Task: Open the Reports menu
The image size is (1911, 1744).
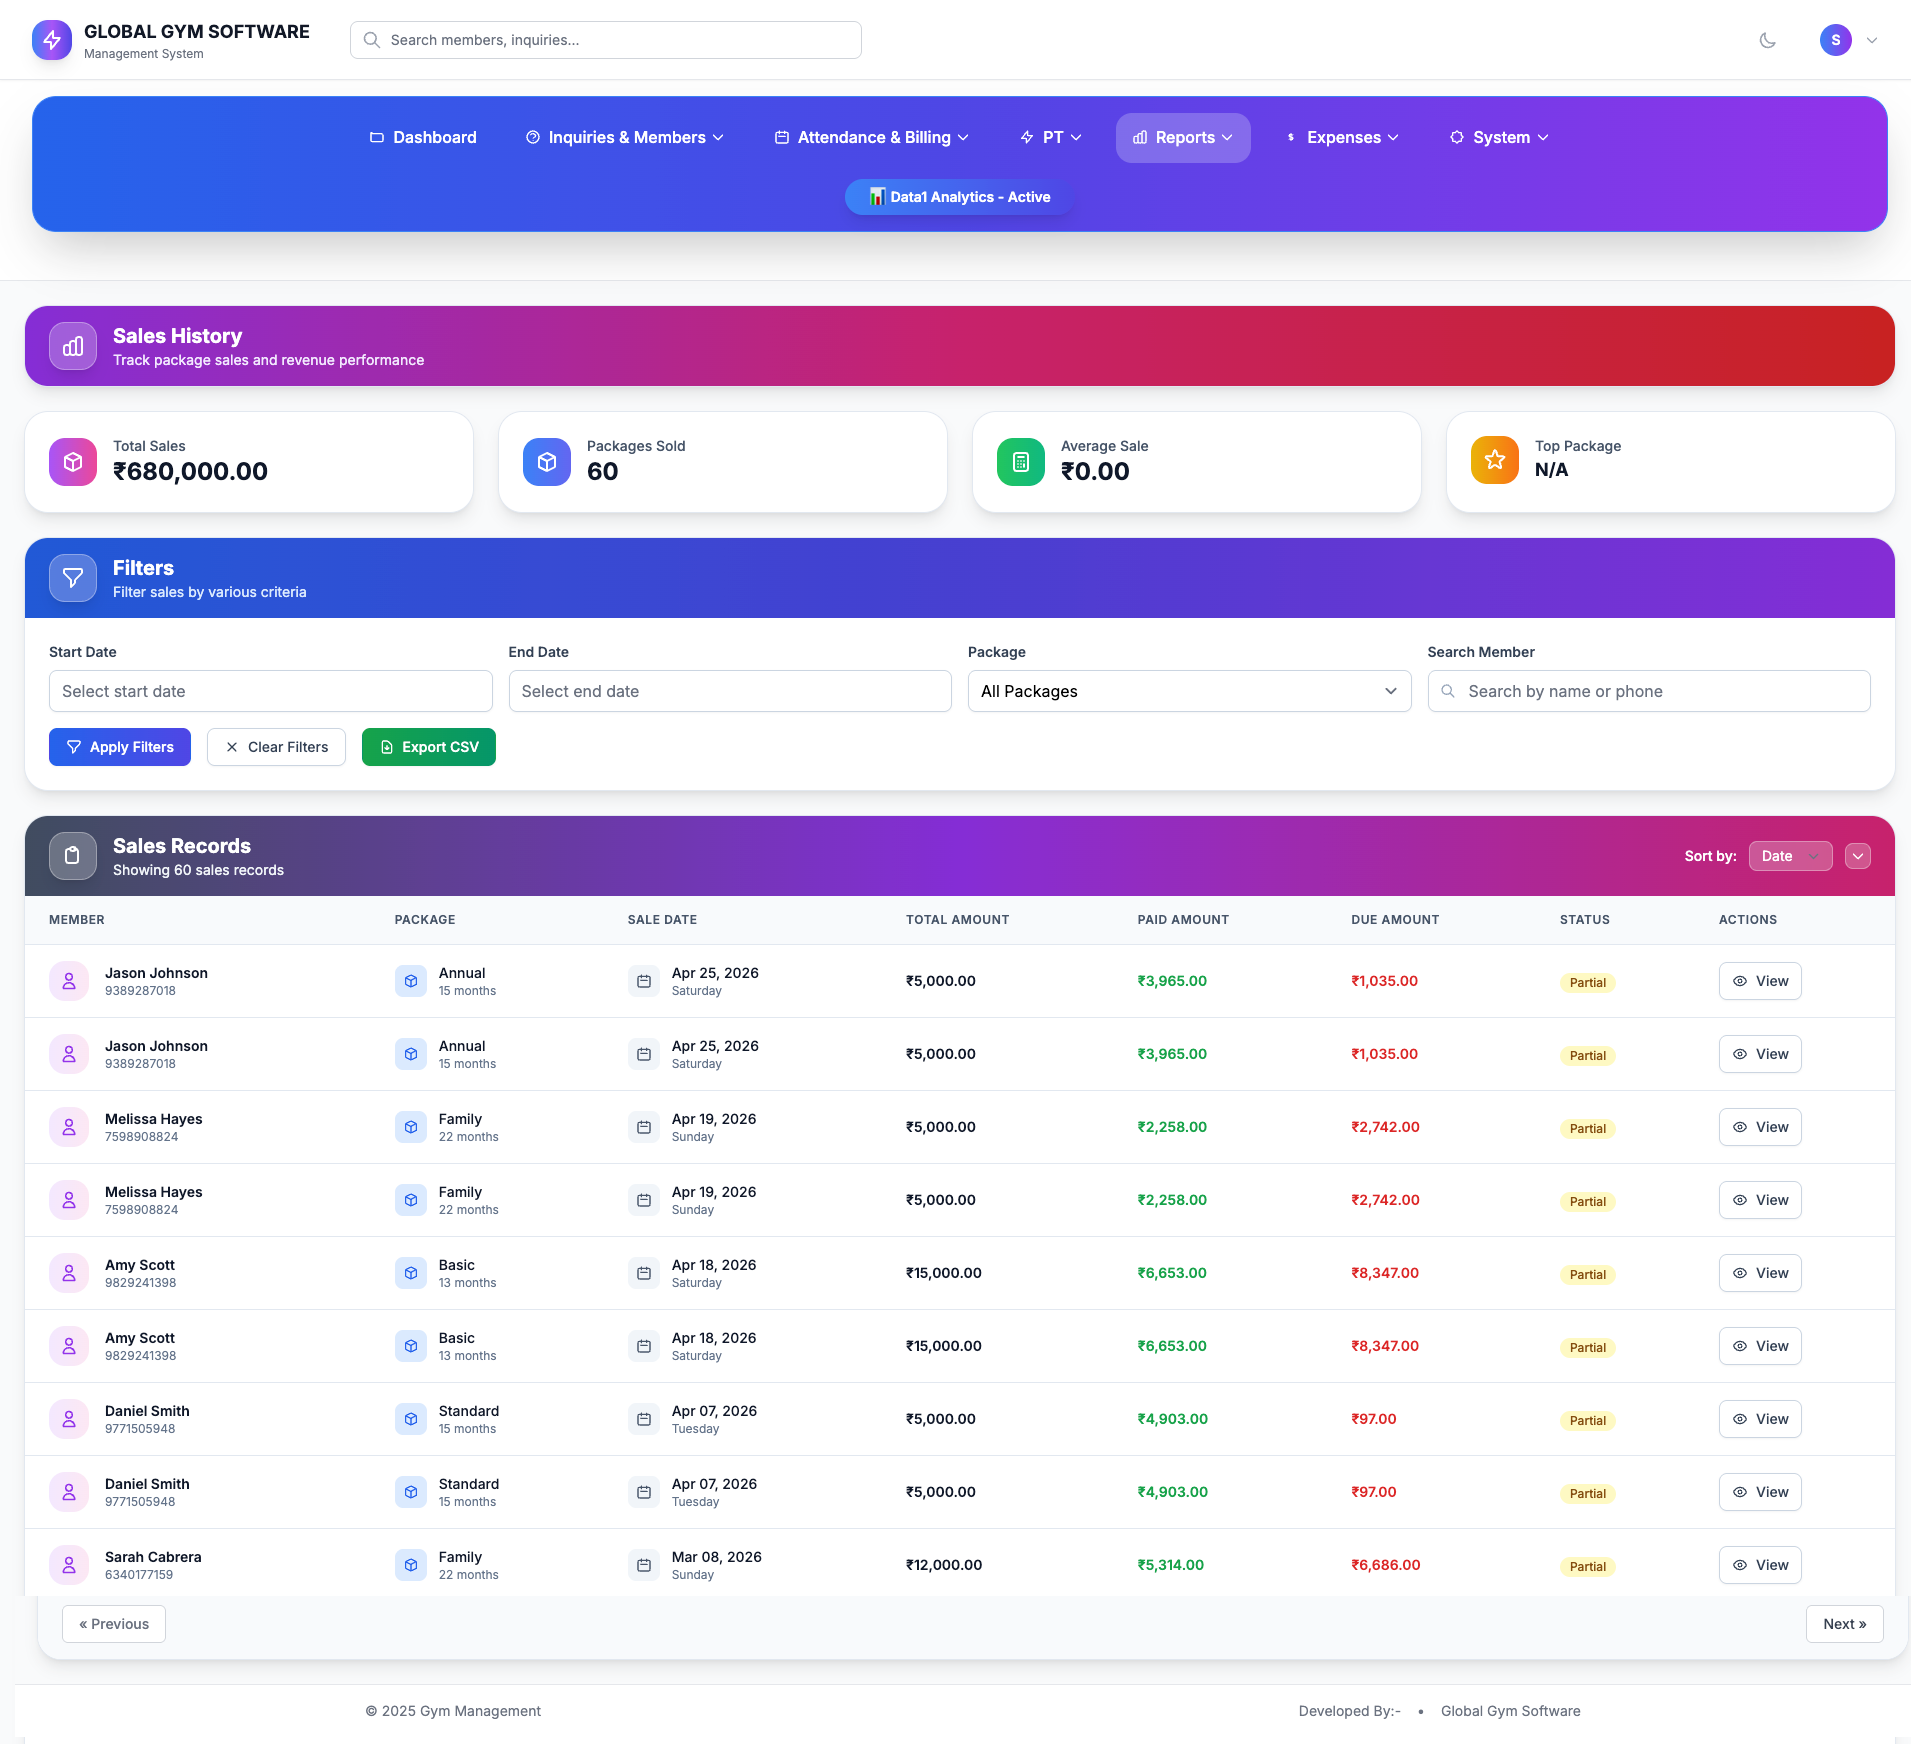Action: (1182, 138)
